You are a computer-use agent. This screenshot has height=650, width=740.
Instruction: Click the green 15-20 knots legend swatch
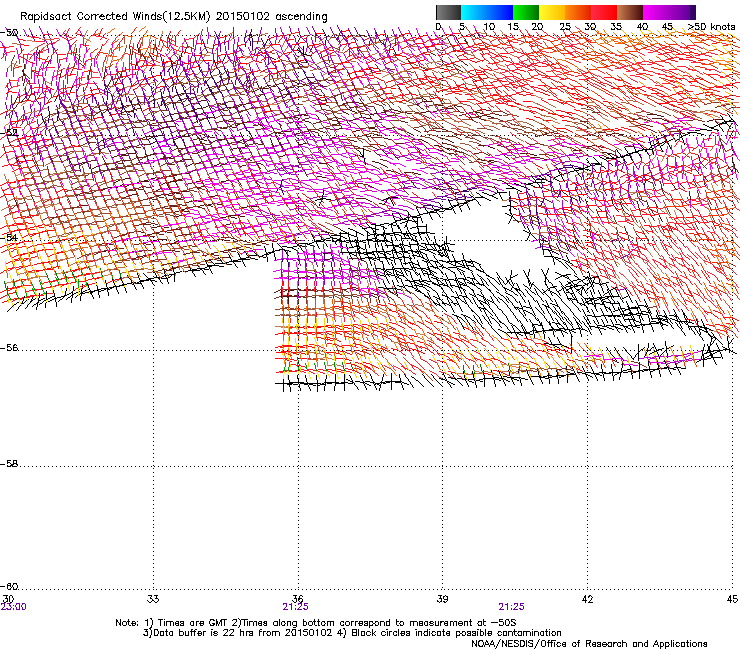click(526, 12)
